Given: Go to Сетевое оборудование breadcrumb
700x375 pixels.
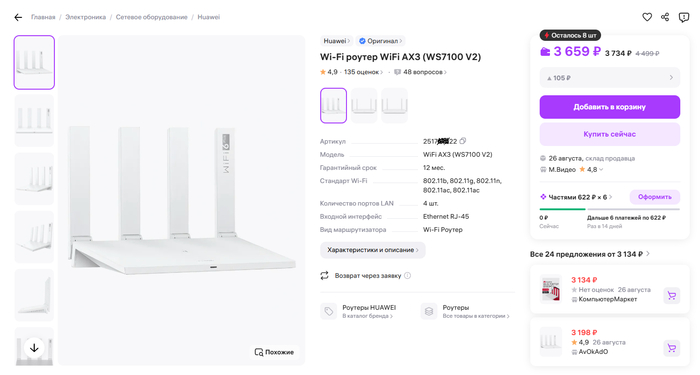Looking at the screenshot, I should (x=151, y=17).
